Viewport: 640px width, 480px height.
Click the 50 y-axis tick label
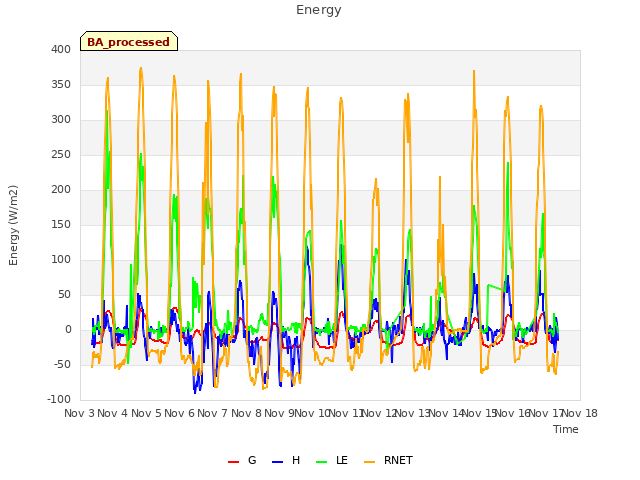click(x=64, y=294)
